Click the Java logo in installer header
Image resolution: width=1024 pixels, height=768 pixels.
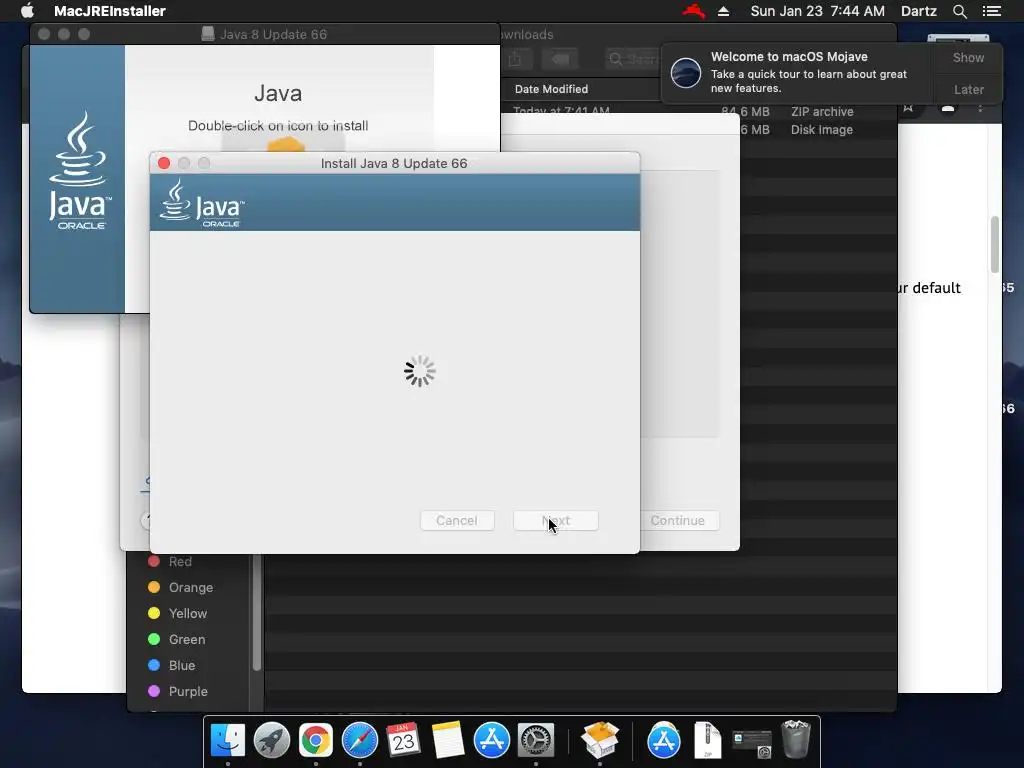[202, 203]
